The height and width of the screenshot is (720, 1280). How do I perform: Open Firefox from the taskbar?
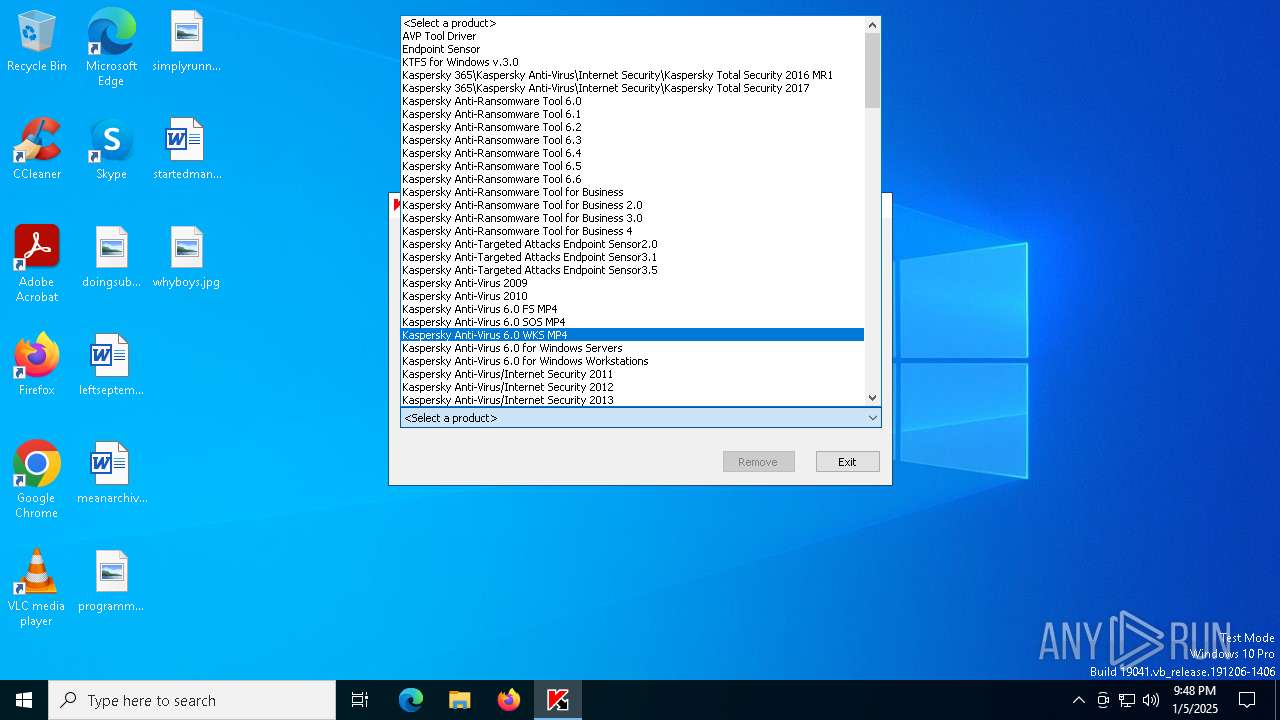coord(509,700)
